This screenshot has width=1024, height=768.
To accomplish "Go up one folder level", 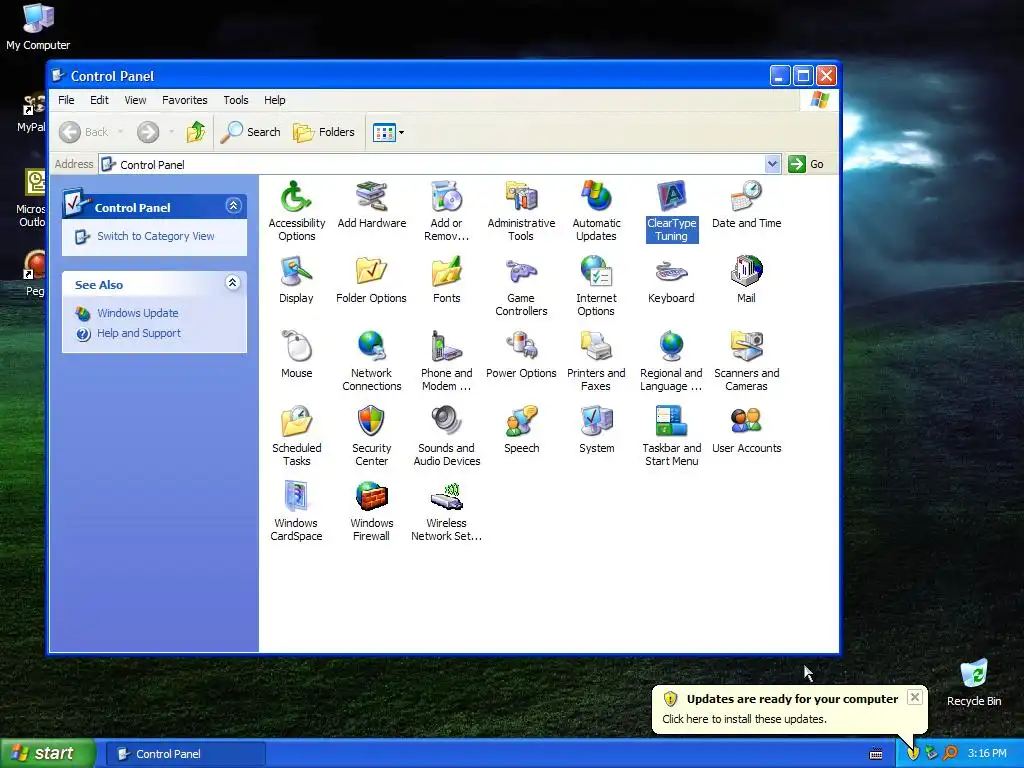I will coord(196,133).
